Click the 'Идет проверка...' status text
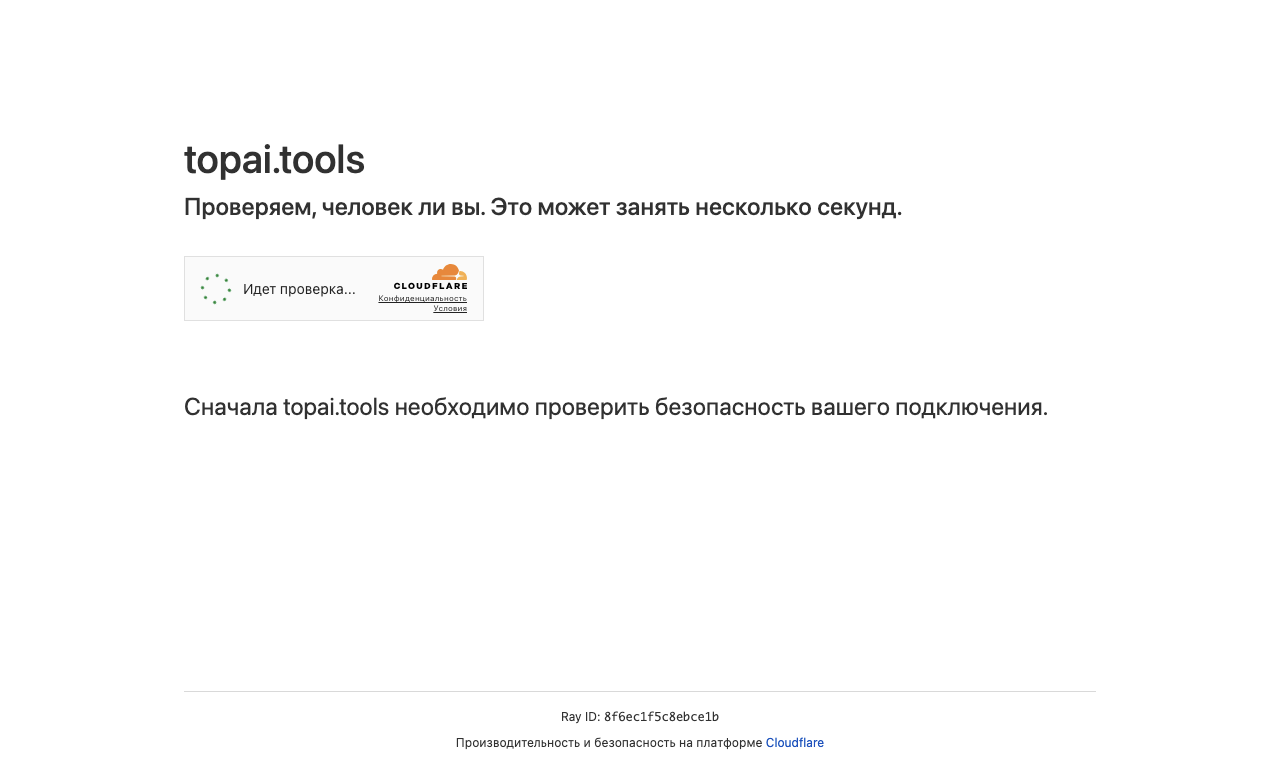 [x=299, y=289]
